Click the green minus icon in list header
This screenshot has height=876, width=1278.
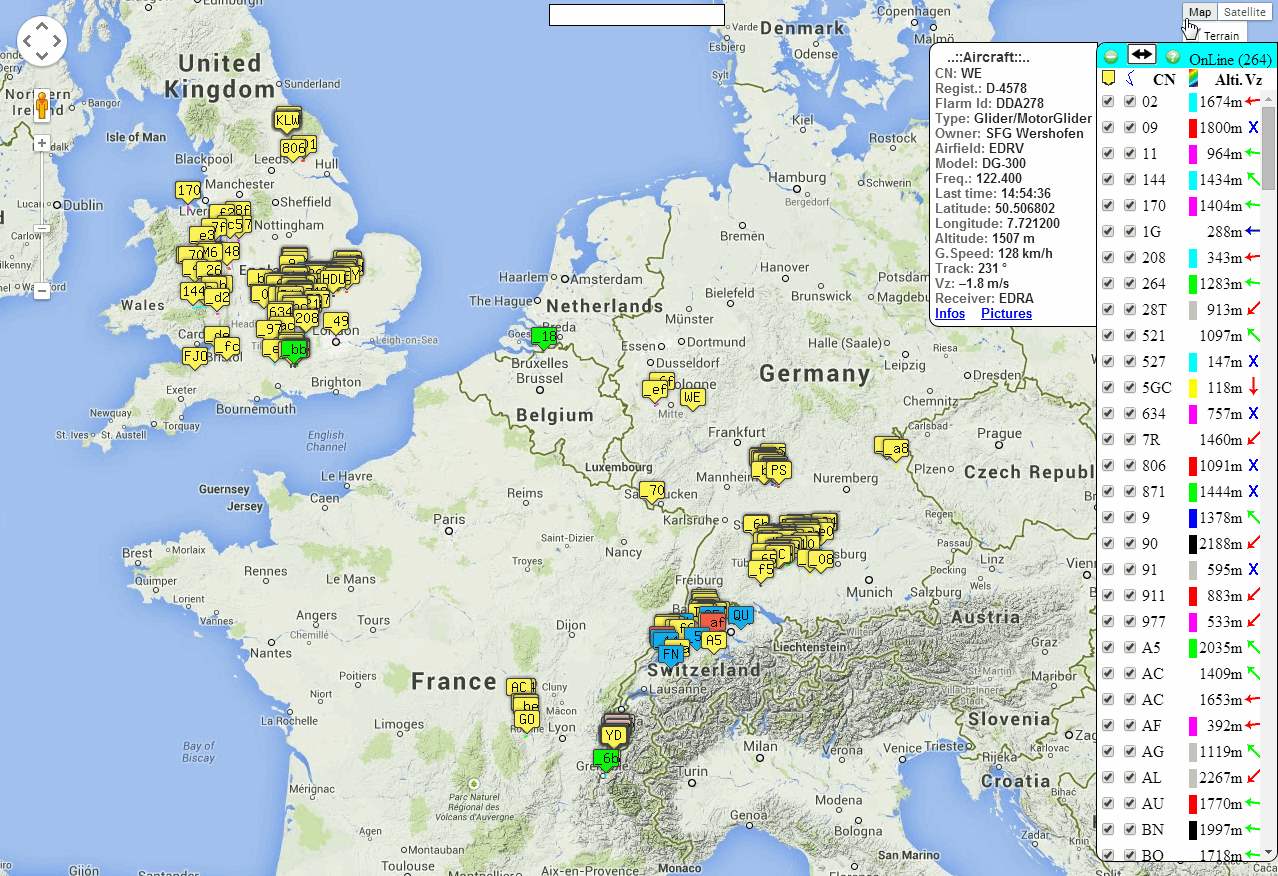(x=1110, y=57)
